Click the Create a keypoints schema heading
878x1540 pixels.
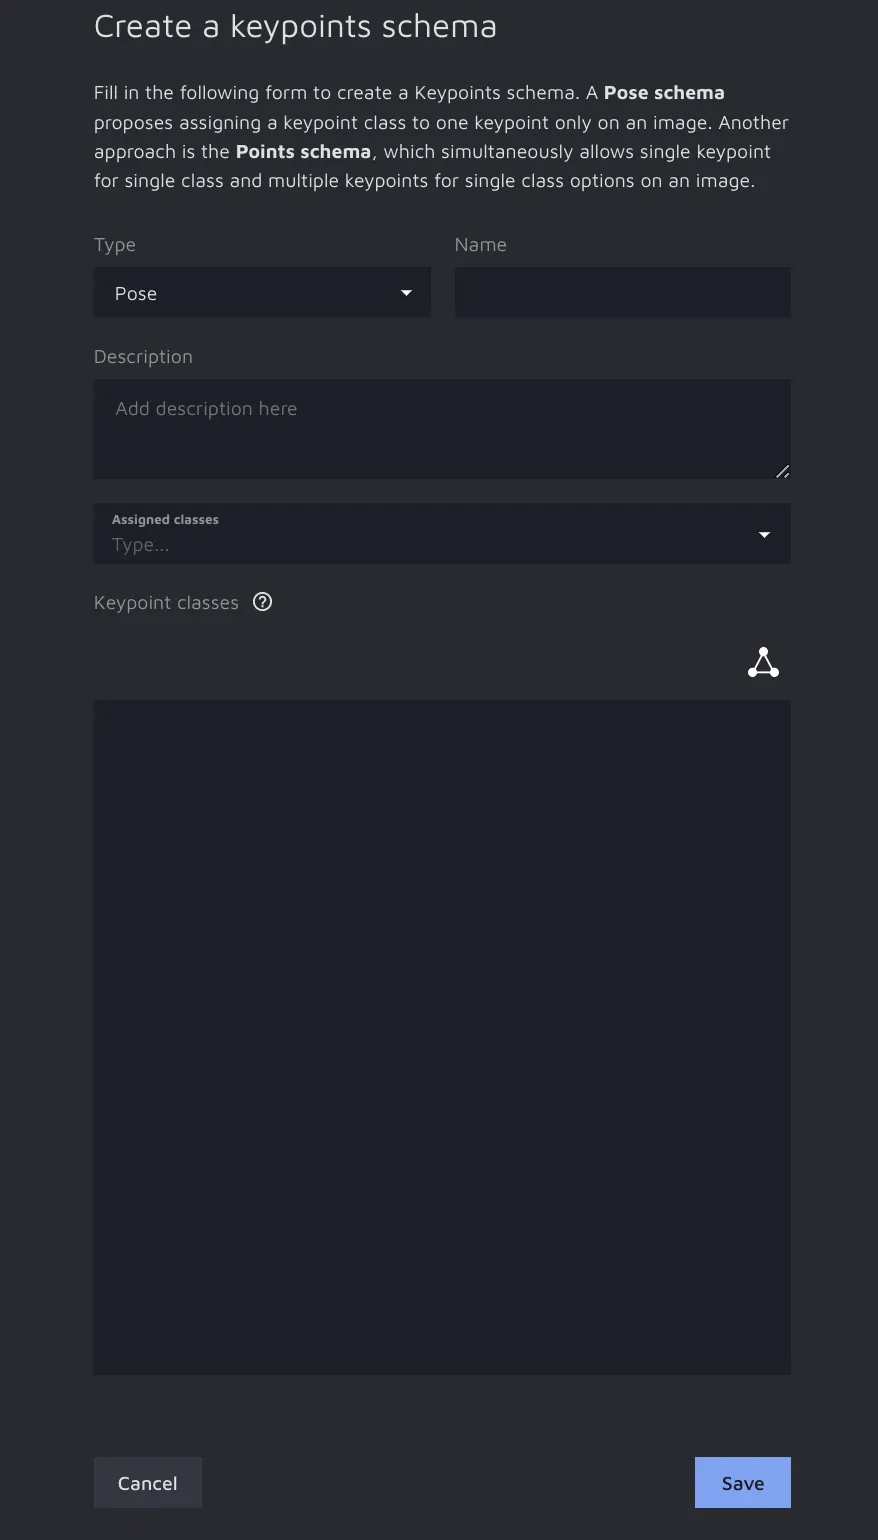pyautogui.click(x=295, y=27)
